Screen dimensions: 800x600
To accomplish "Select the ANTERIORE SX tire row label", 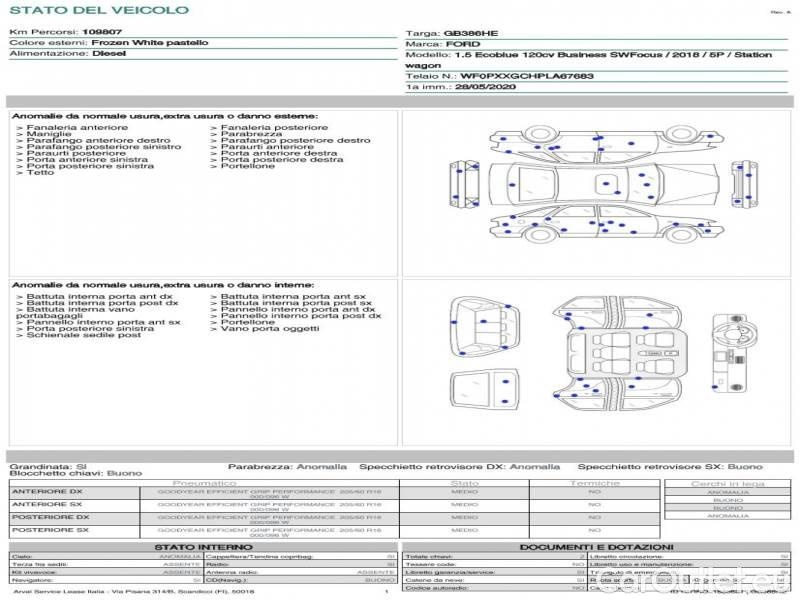I will (x=47, y=505).
